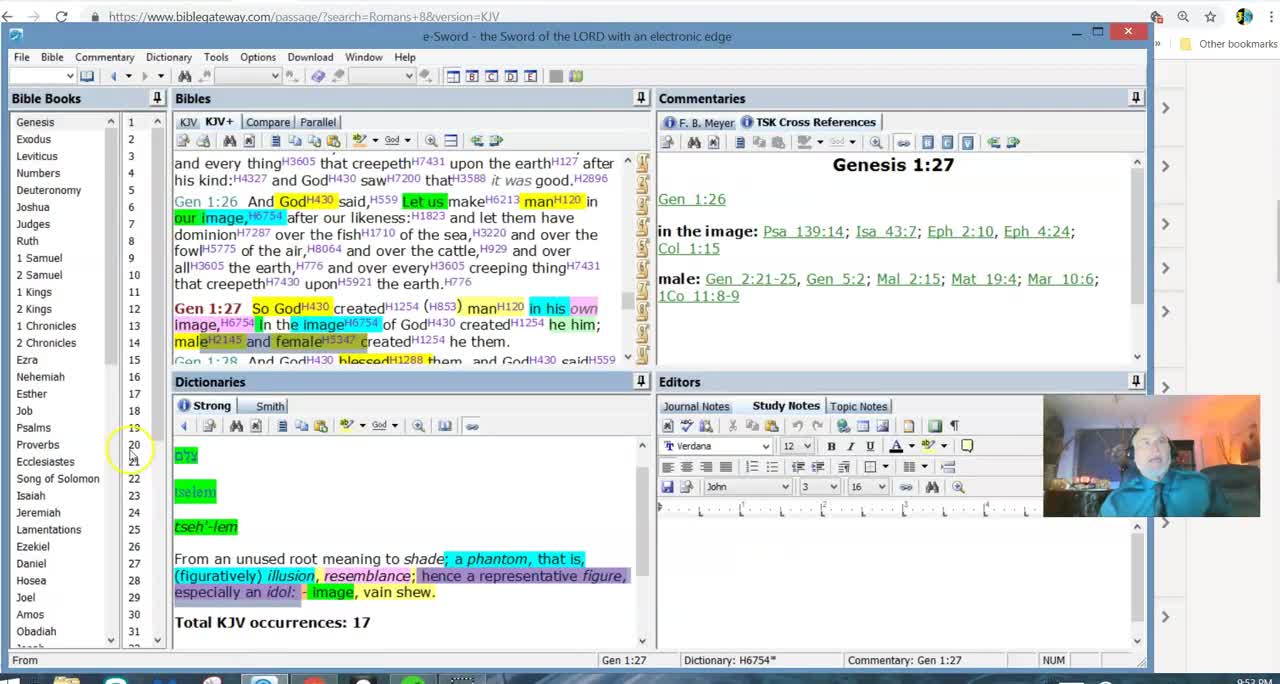Click the font color A swatch

tap(896, 446)
